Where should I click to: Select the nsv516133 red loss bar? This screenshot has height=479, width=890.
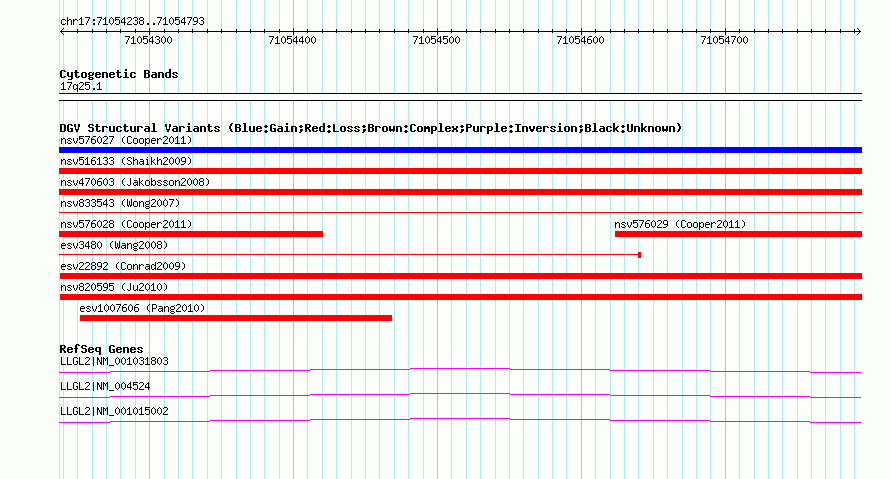coord(460,171)
